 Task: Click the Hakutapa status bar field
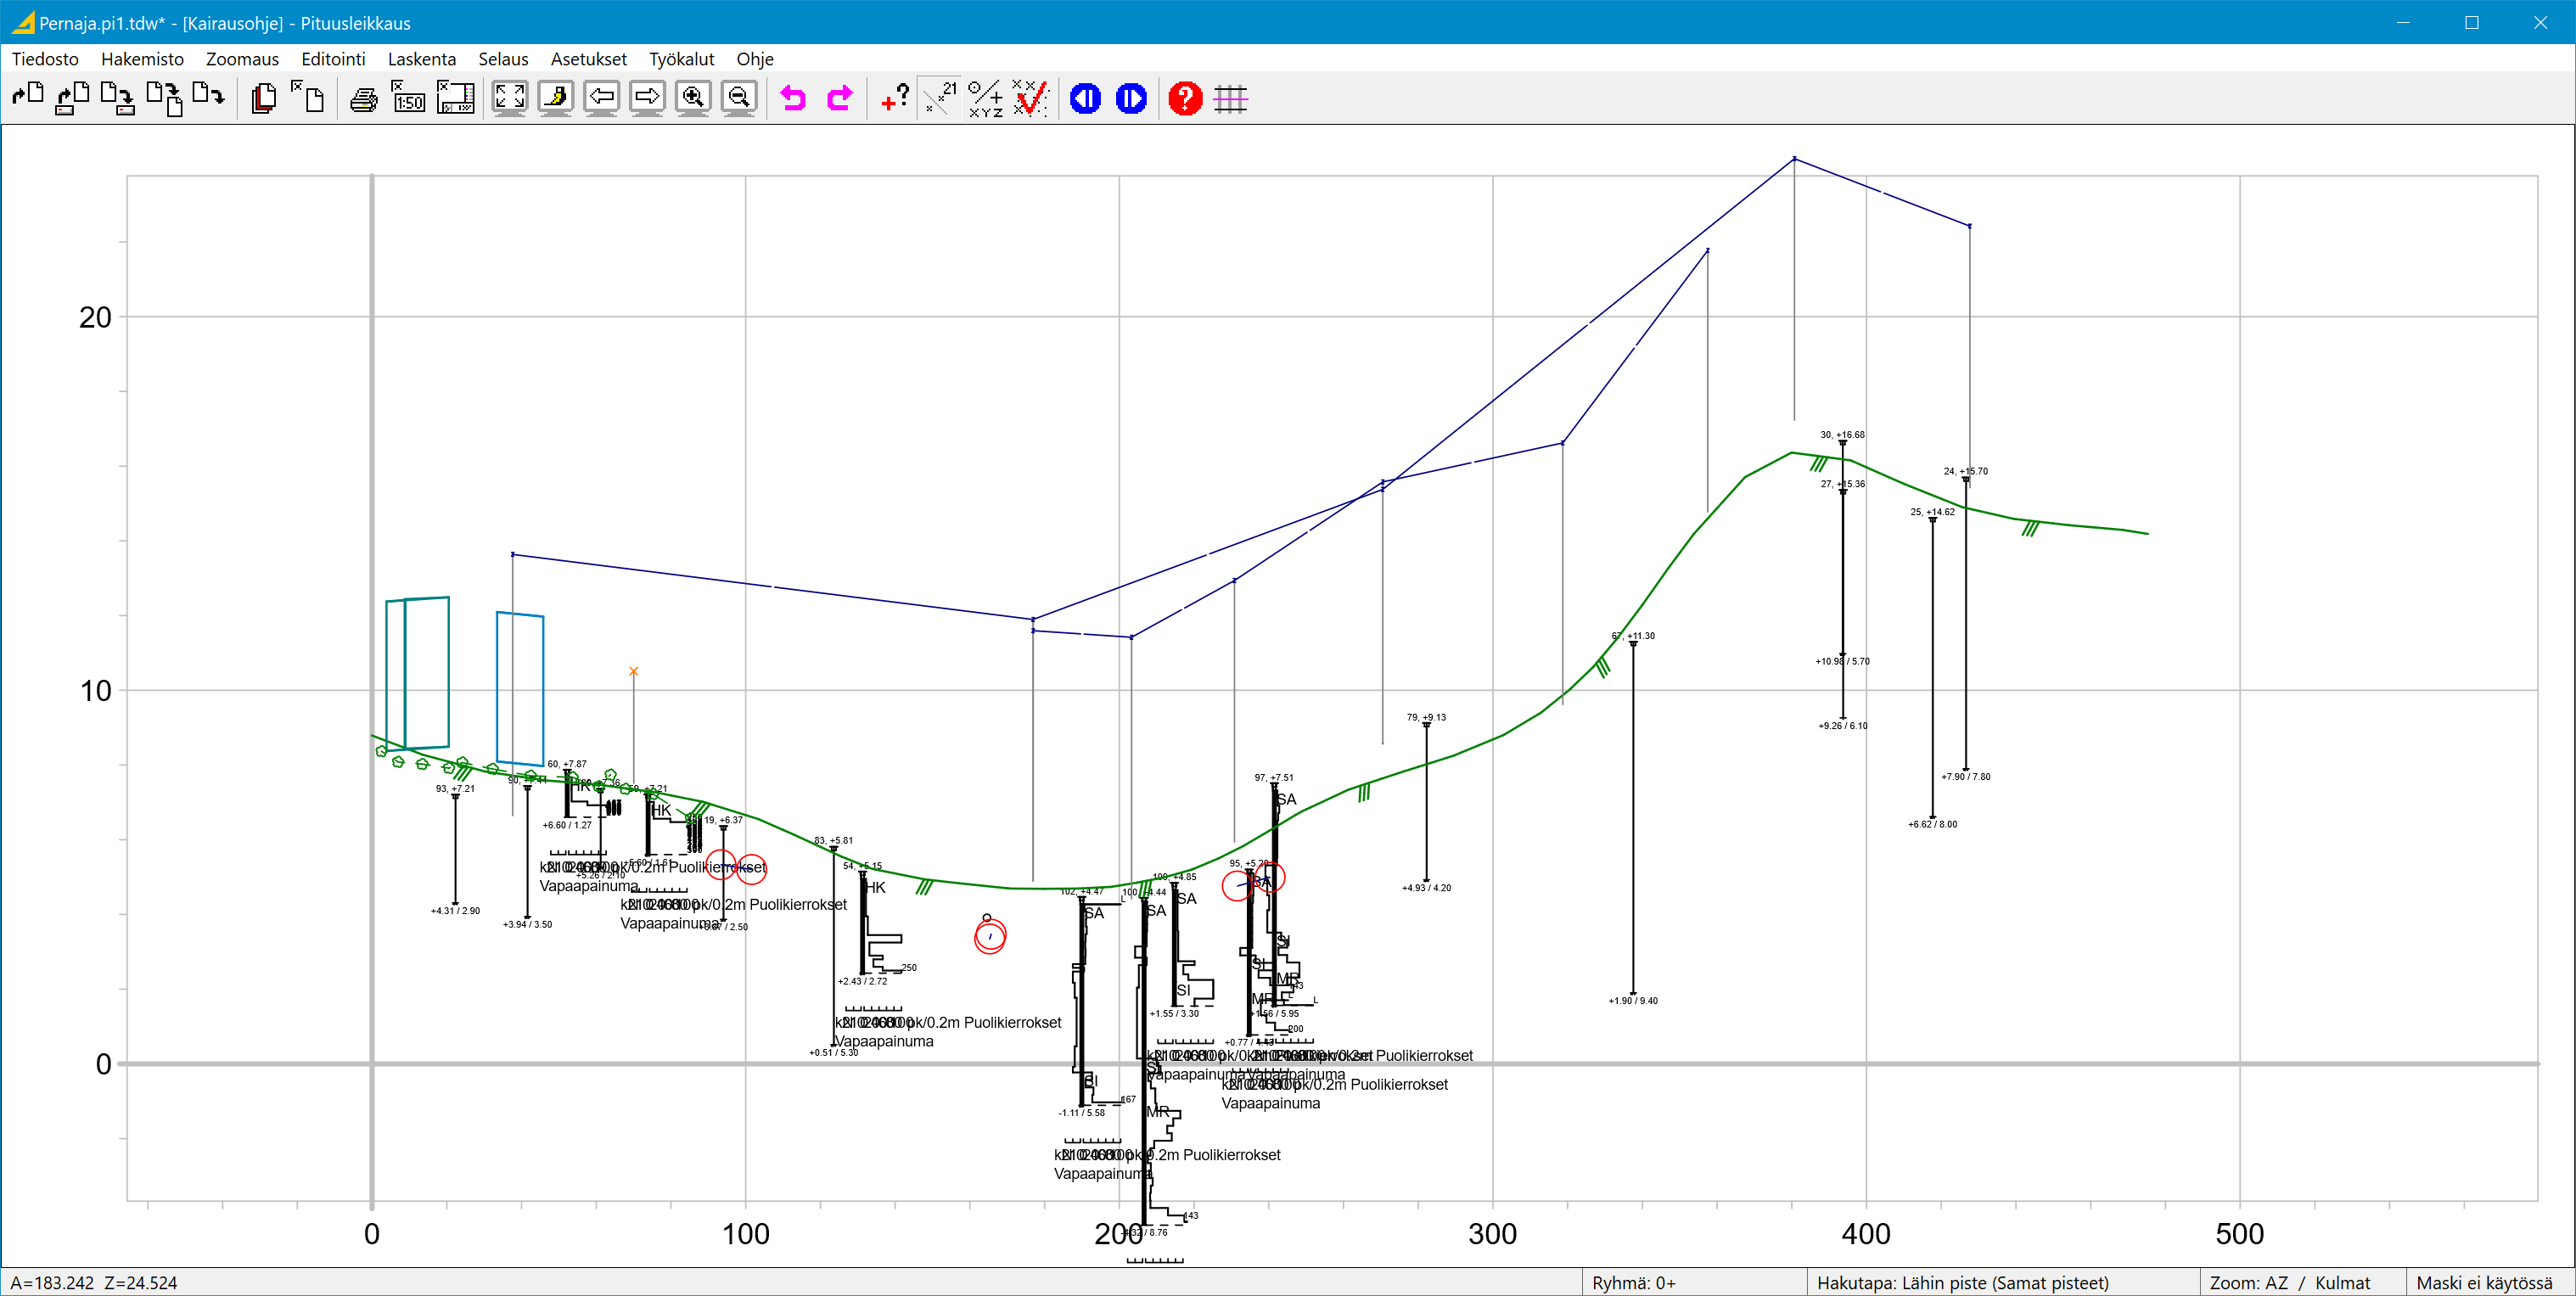click(1961, 1282)
